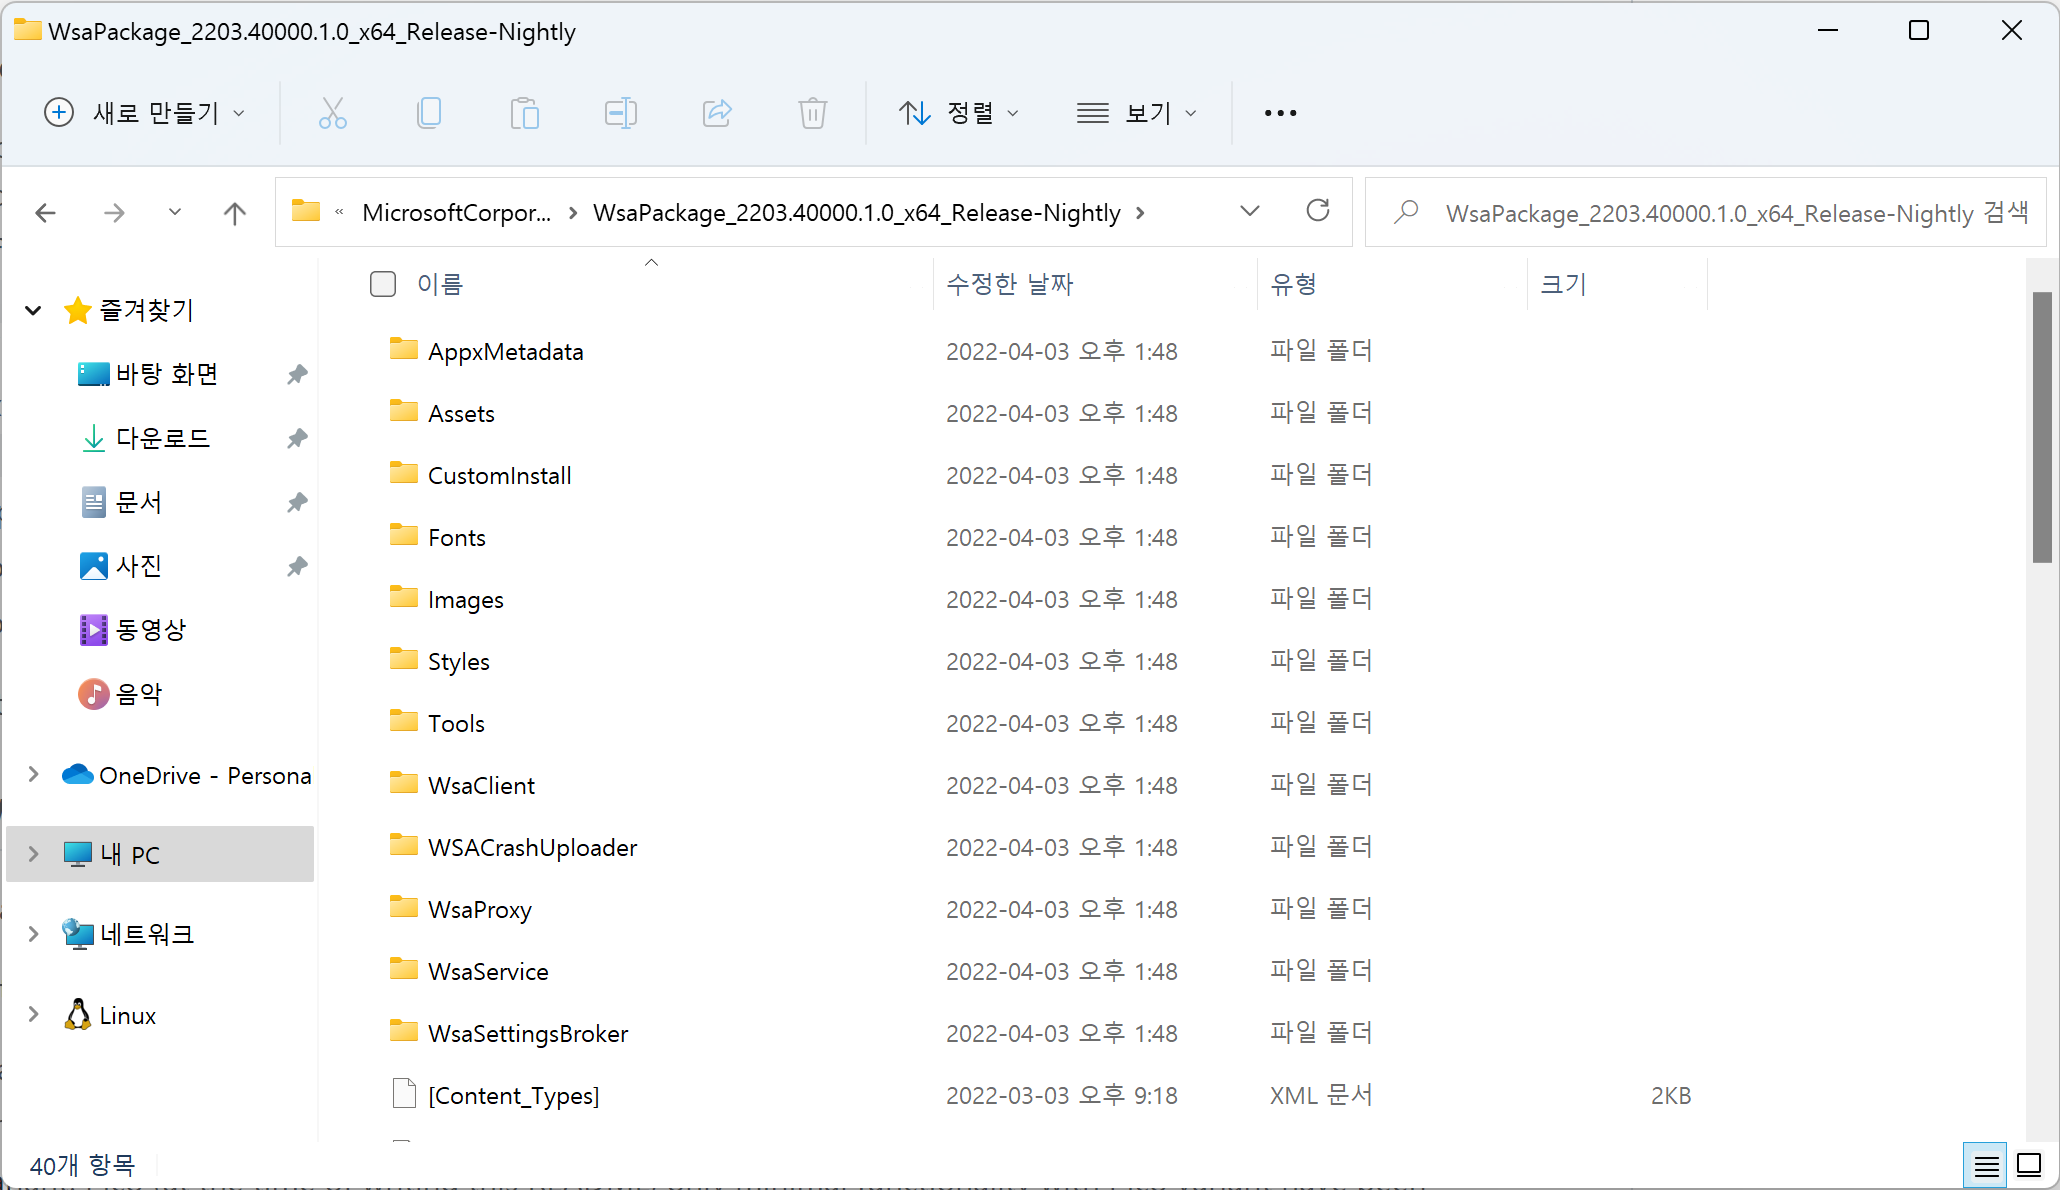
Task: Click the Rename icon in toolbar
Action: pyautogui.click(x=620, y=113)
